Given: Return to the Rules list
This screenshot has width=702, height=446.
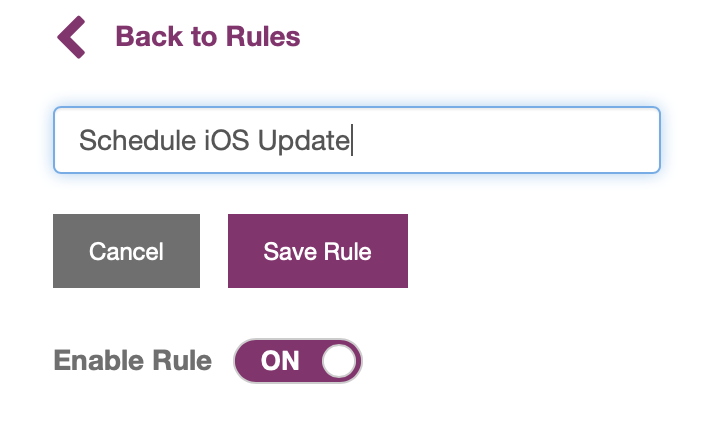Looking at the screenshot, I should [208, 36].
